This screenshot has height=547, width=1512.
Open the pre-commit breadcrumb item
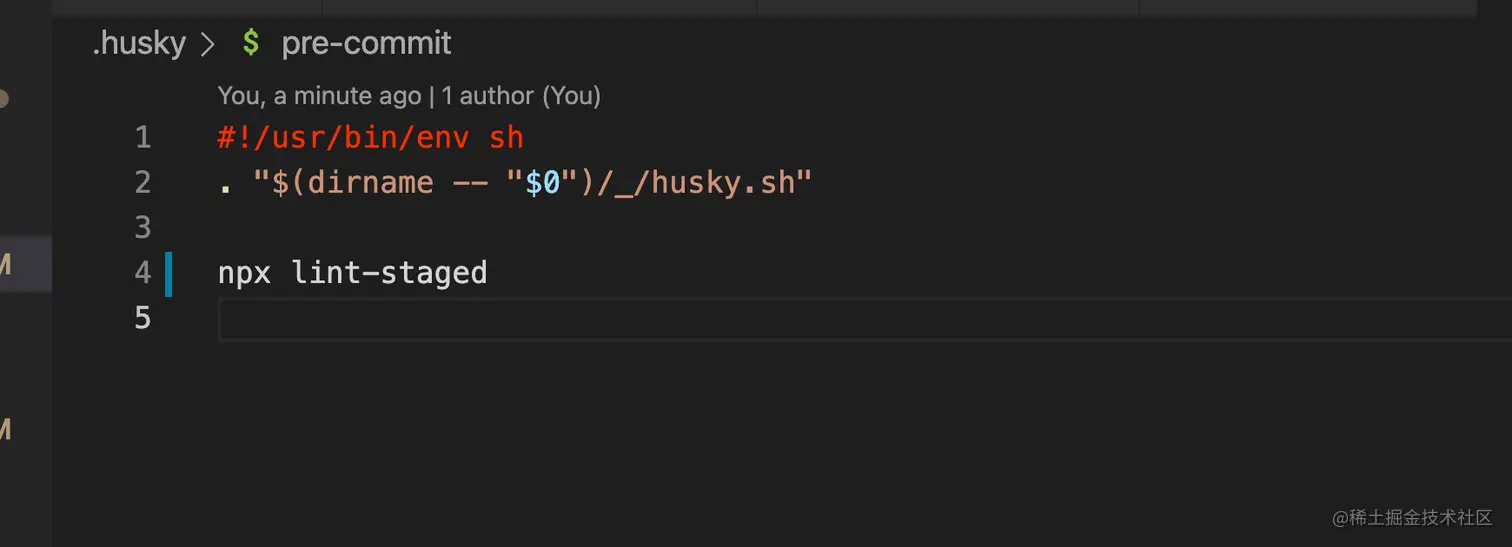[366, 43]
